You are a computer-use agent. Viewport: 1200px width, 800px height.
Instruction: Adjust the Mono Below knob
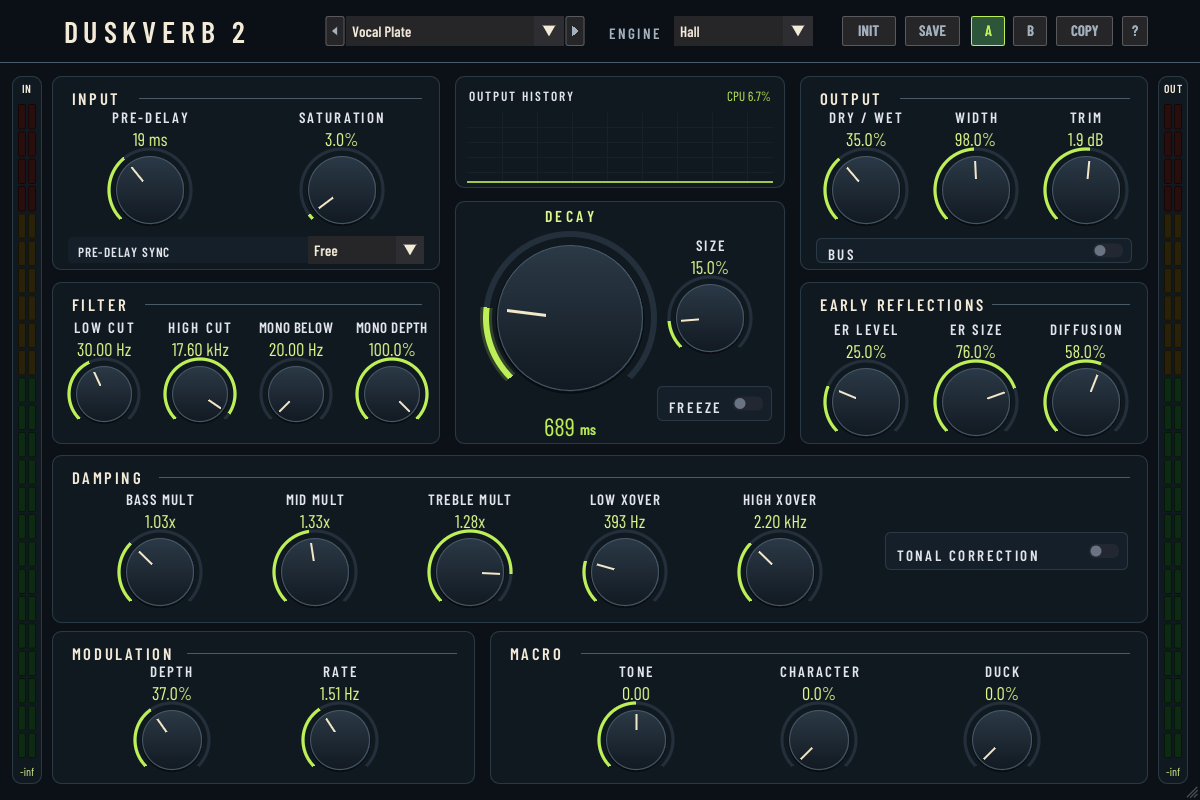(296, 394)
